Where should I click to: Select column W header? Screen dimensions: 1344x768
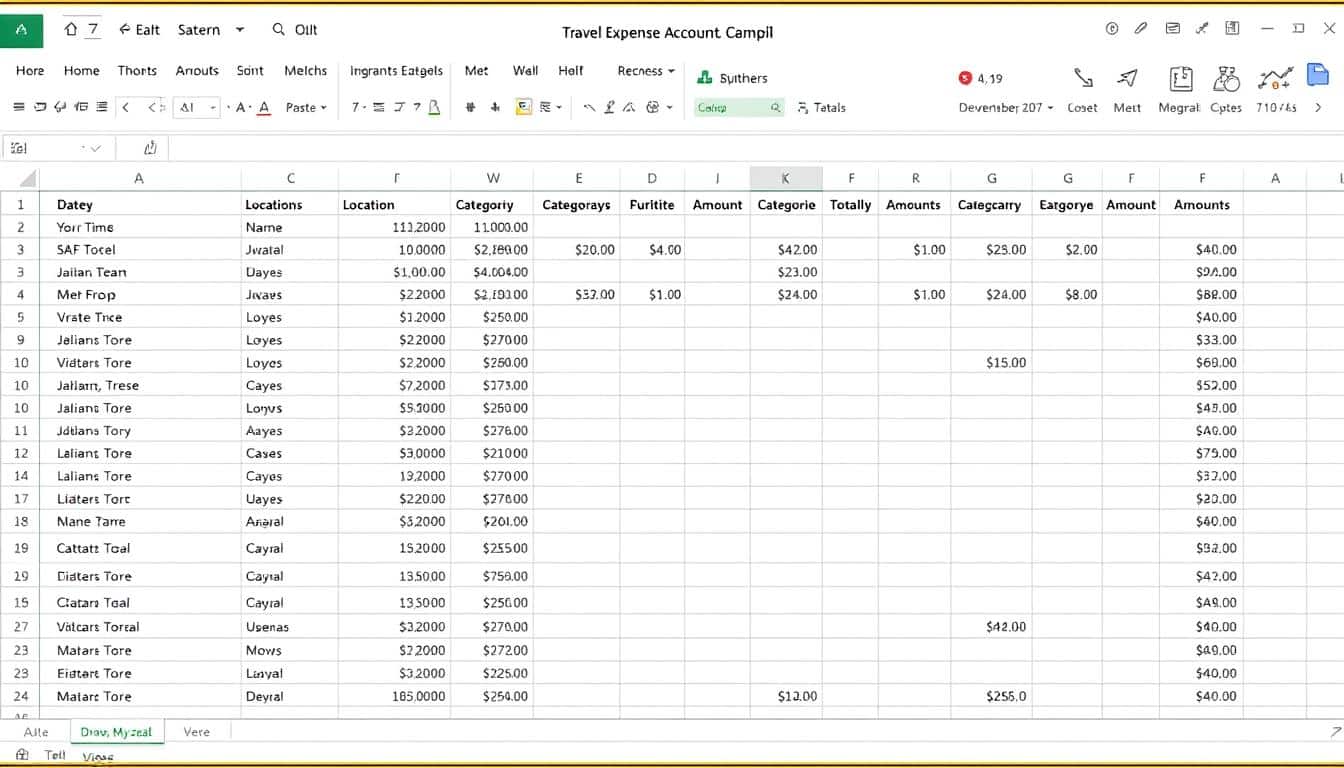(493, 179)
